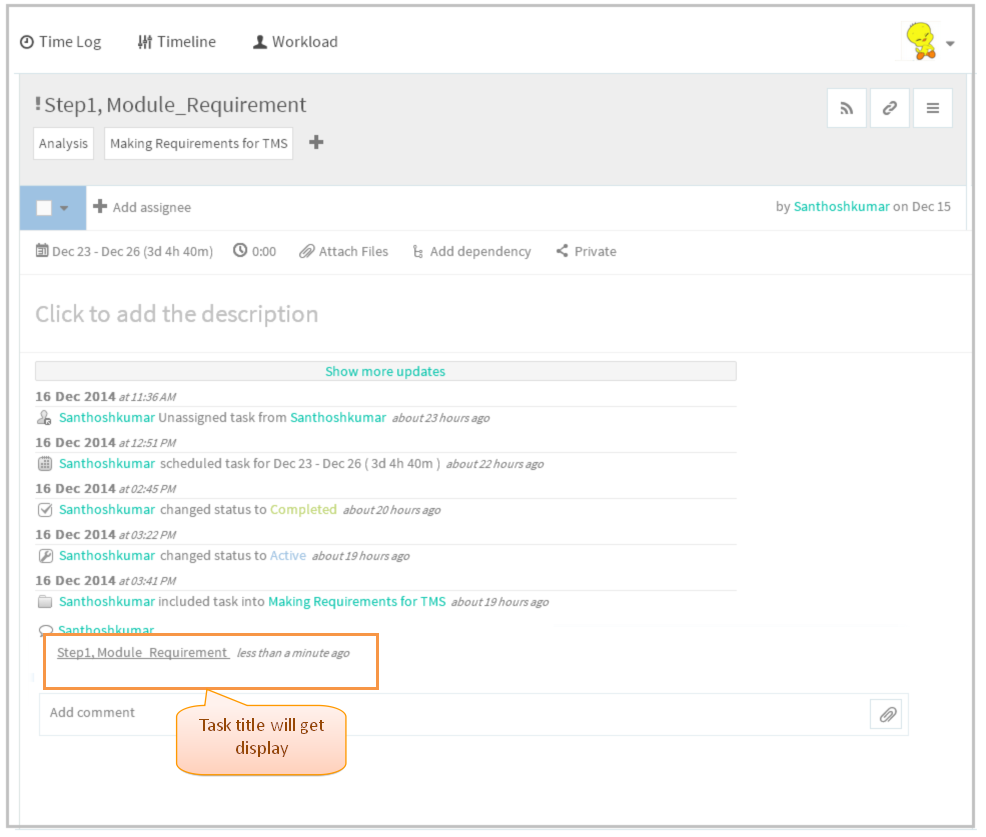Click the priority exclamation mark icon
Image resolution: width=986 pixels, height=837 pixels.
38,104
